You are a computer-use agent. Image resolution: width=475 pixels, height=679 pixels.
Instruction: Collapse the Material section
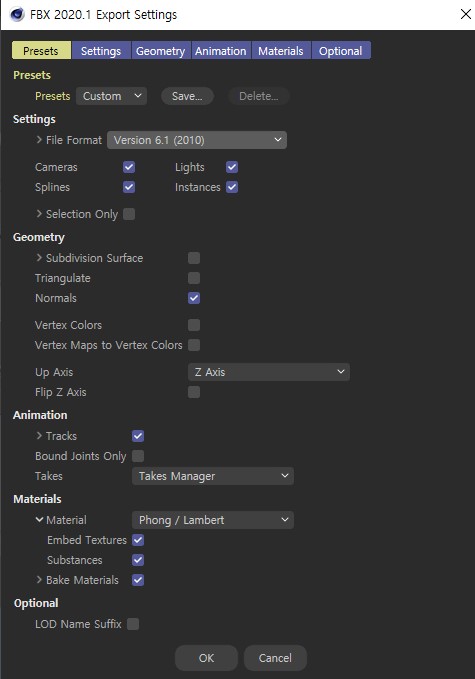39,520
